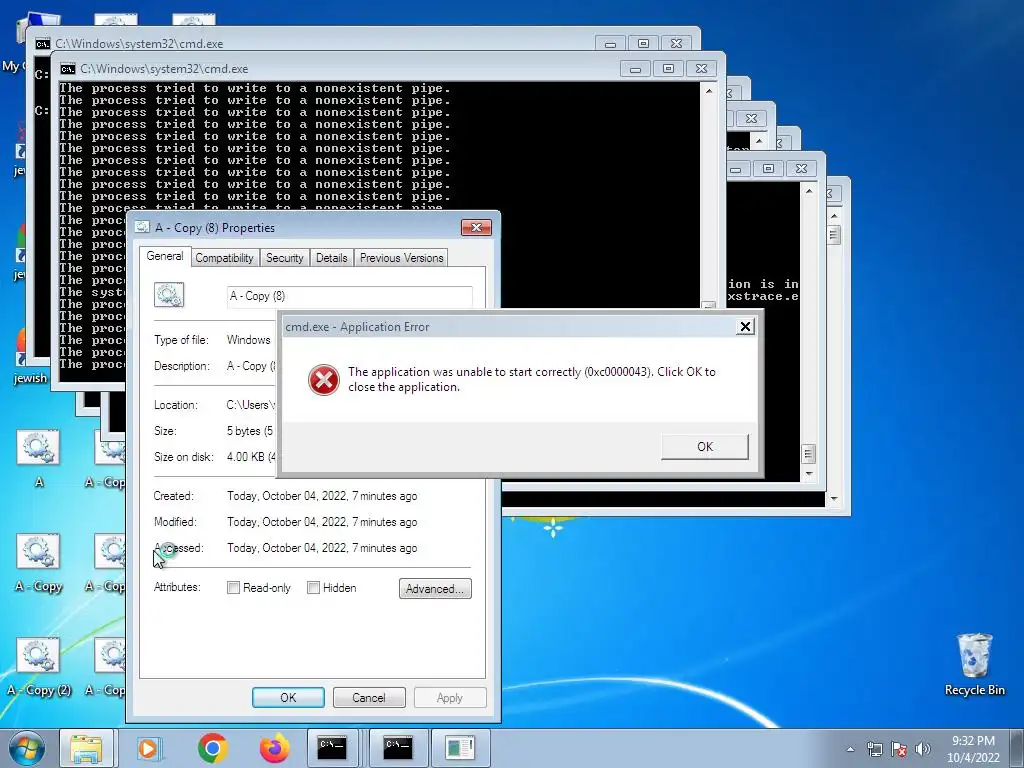Open the Action Center flag icon
The image size is (1024, 768).
pos(899,749)
